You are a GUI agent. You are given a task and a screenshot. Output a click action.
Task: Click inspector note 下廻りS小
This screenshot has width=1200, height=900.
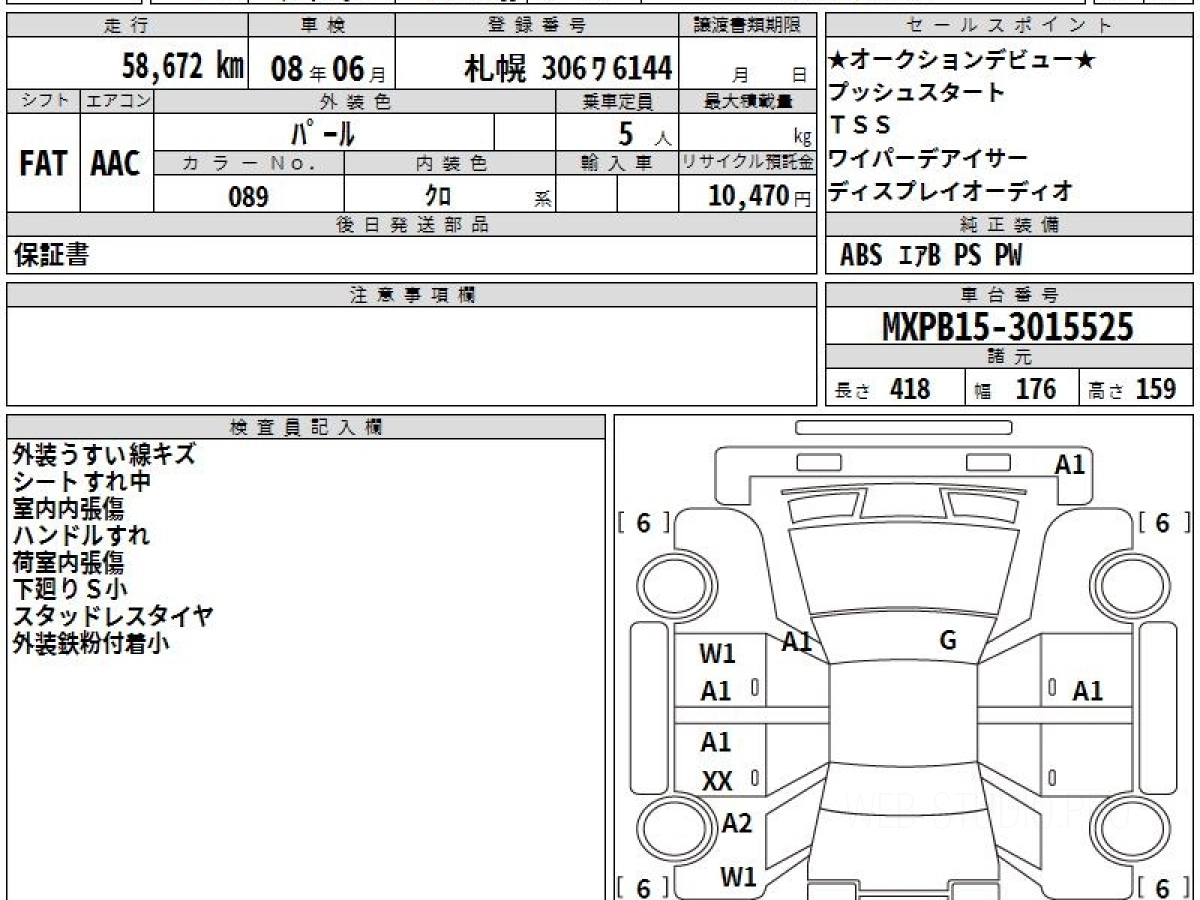(x=70, y=589)
